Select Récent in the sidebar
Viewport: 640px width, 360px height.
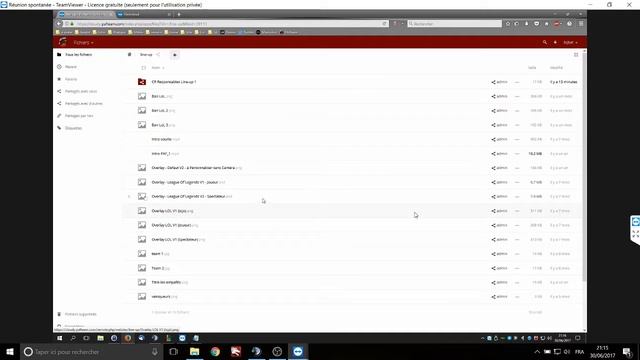point(71,67)
